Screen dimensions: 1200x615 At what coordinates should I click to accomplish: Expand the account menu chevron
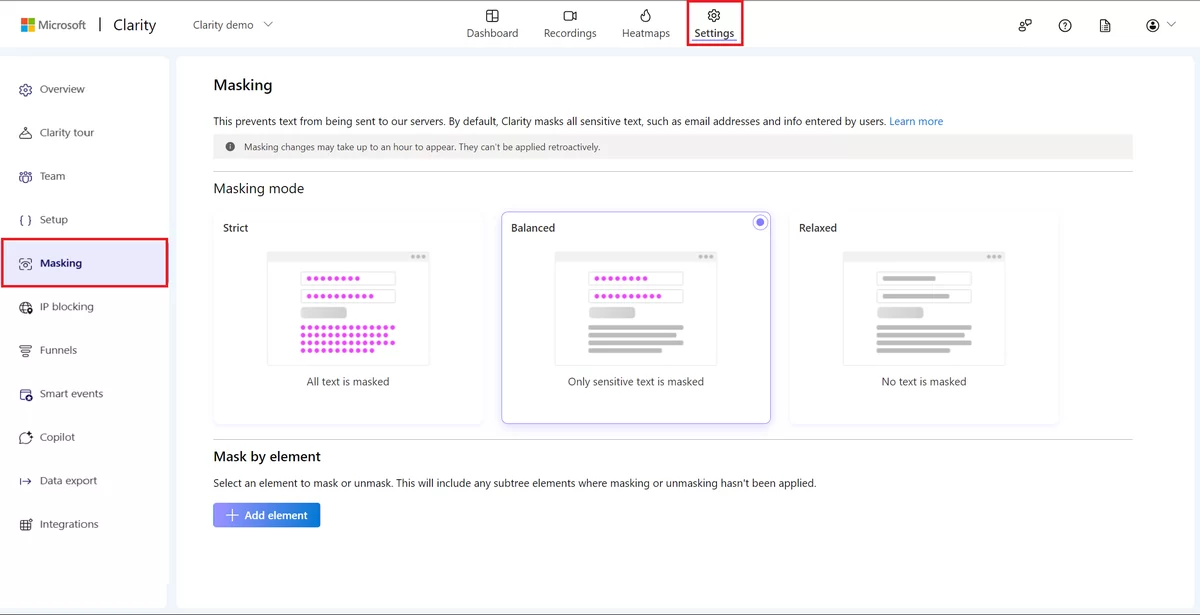(1172, 25)
